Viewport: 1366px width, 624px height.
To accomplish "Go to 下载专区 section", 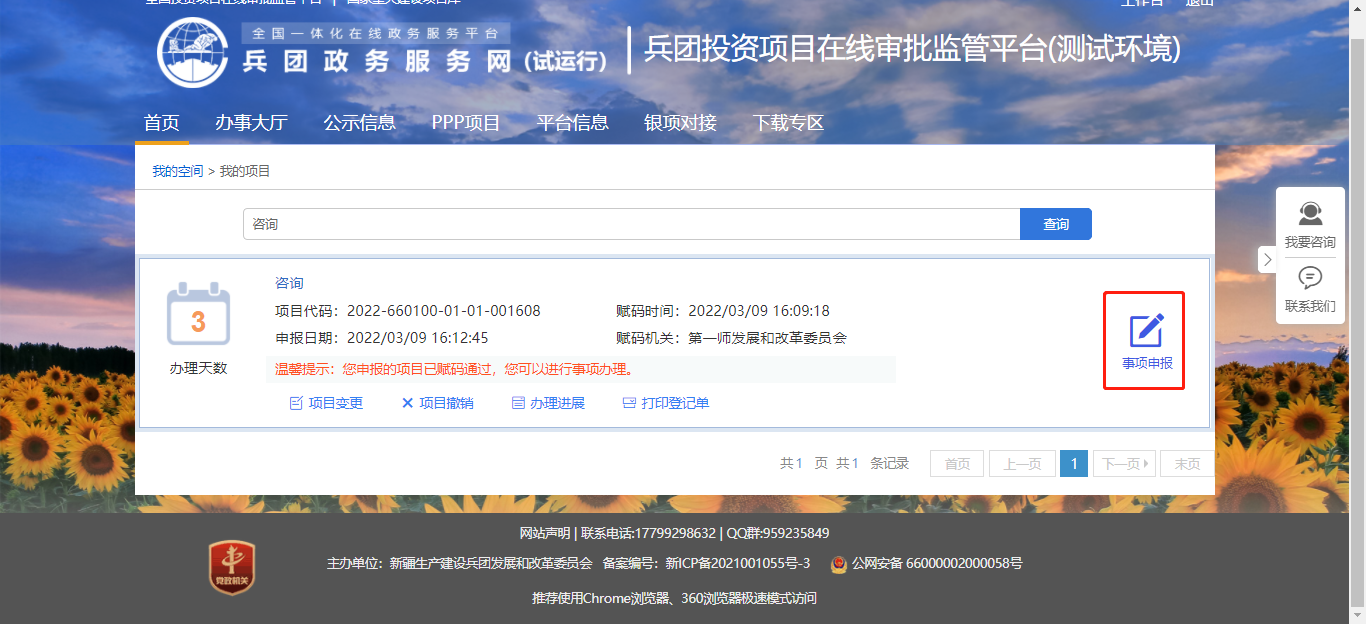I will pyautogui.click(x=788, y=123).
